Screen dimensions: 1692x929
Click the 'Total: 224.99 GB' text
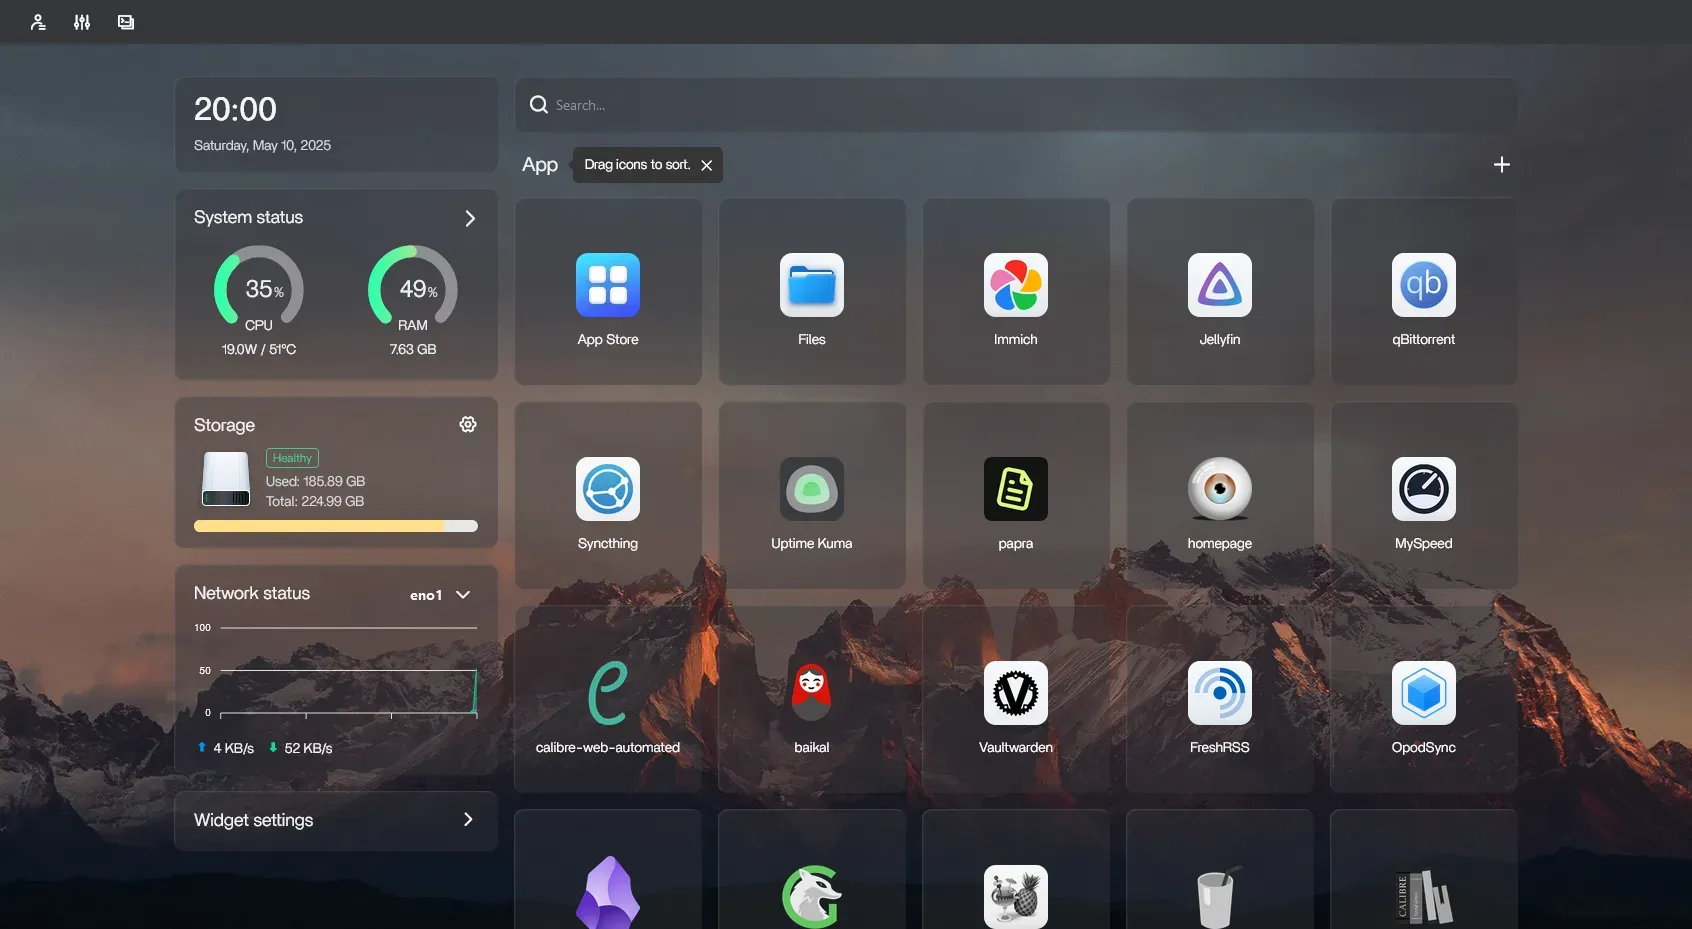tap(315, 502)
